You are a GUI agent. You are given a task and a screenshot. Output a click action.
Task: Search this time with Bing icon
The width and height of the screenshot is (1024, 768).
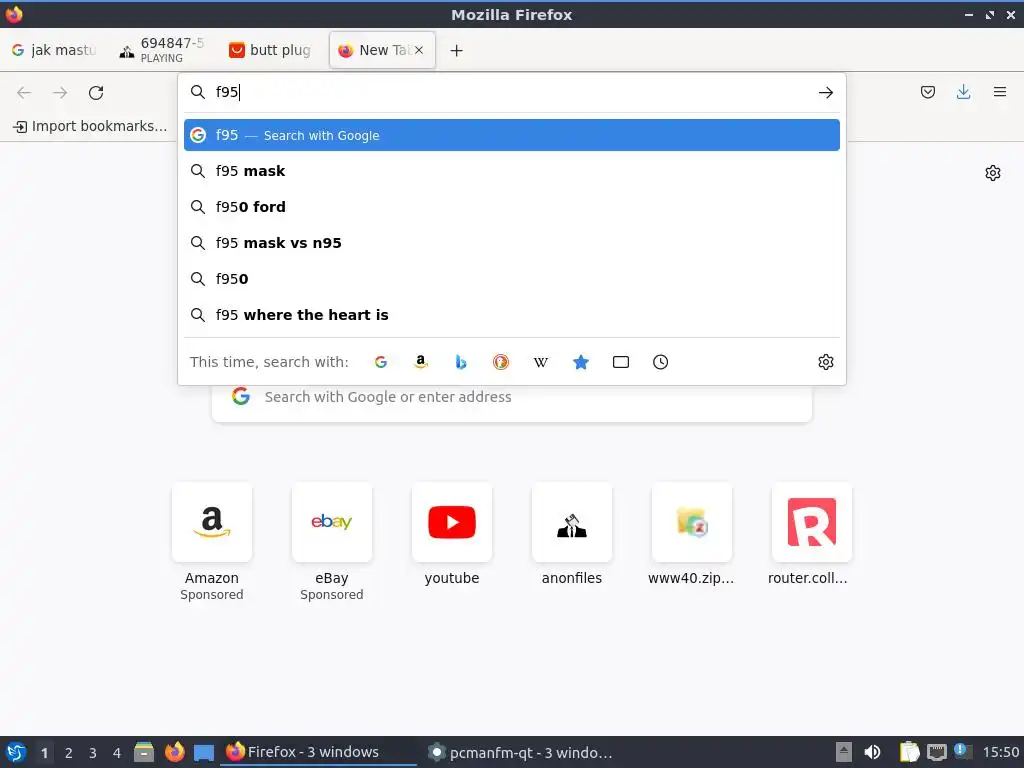(460, 362)
